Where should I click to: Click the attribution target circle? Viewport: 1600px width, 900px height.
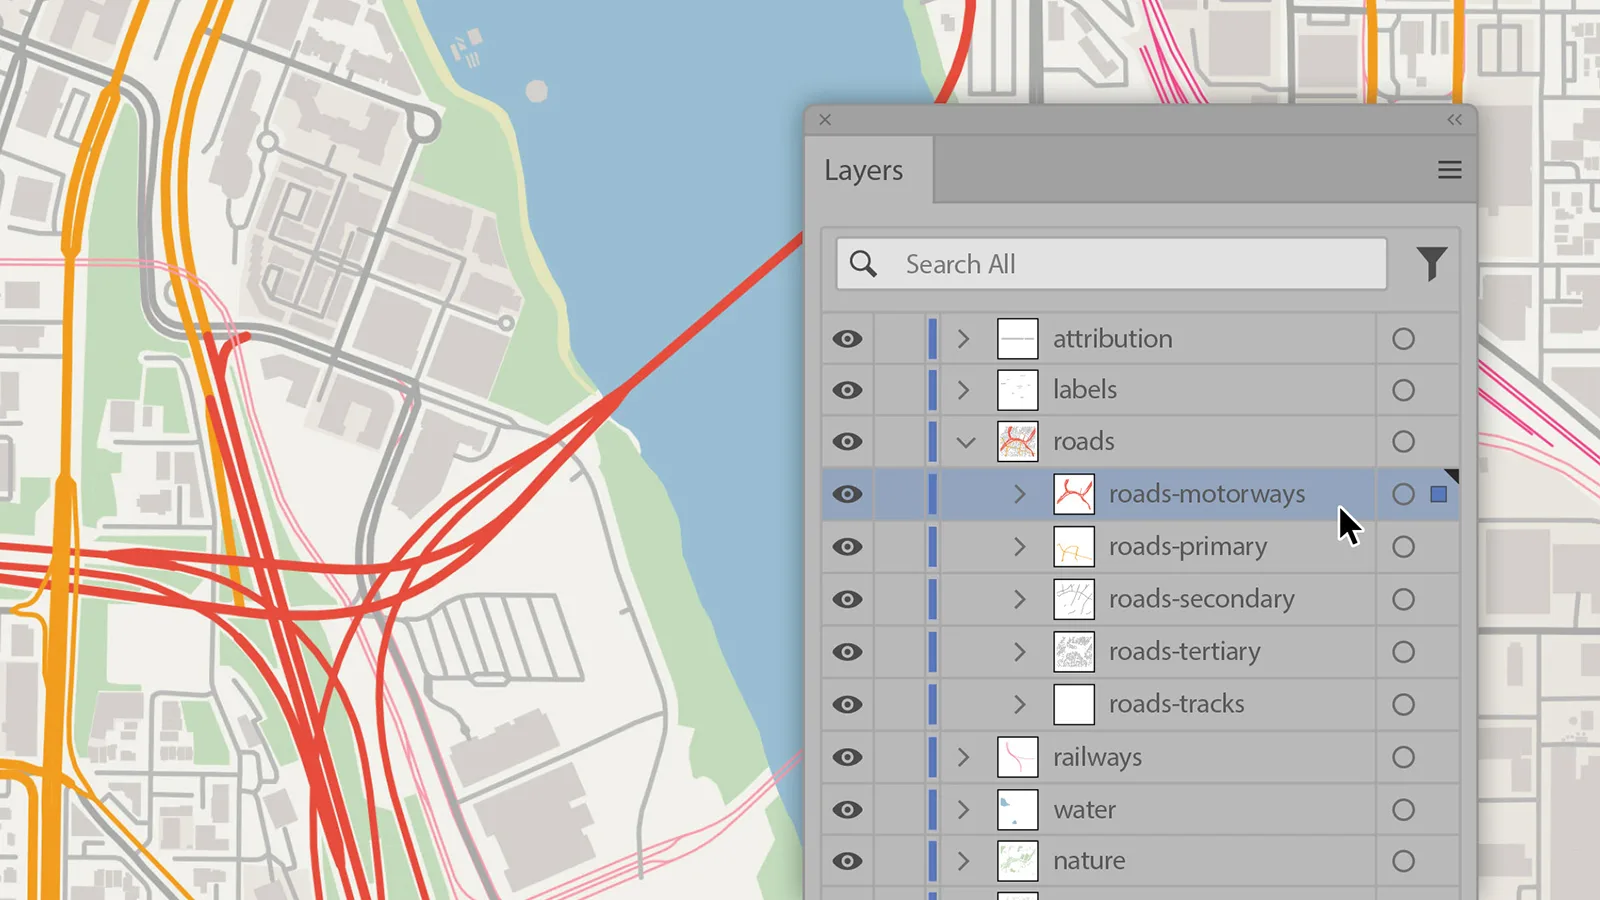coord(1403,339)
